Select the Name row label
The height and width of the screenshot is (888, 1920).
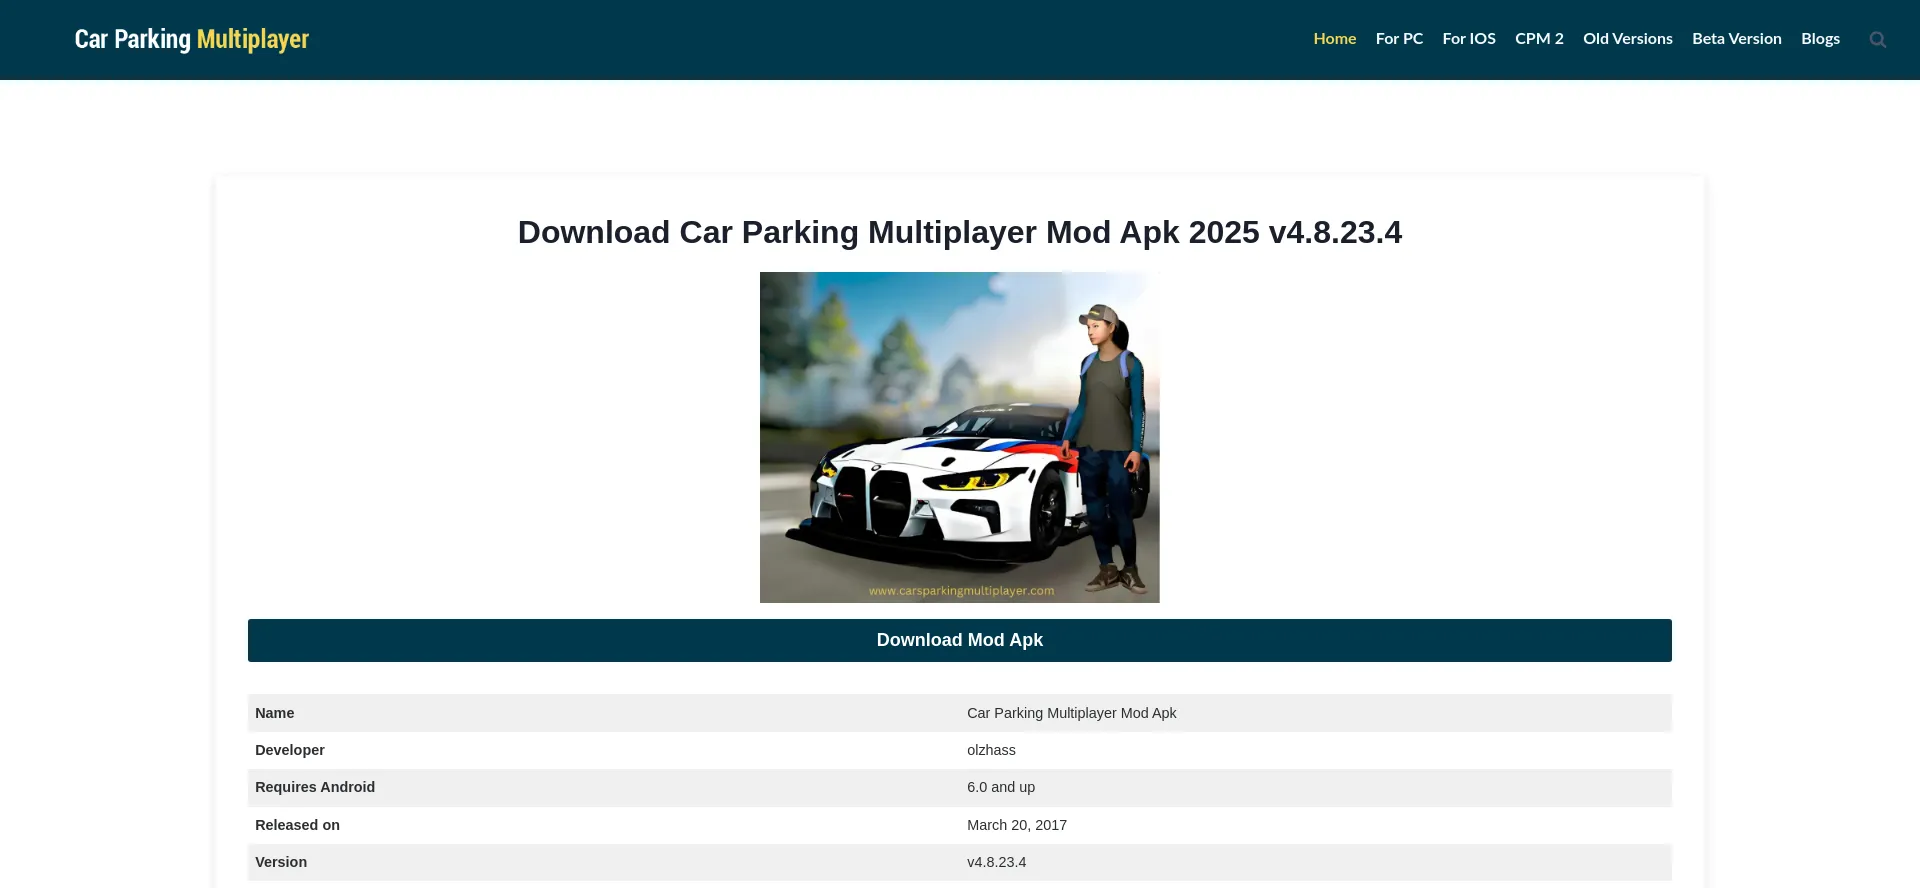[274, 713]
